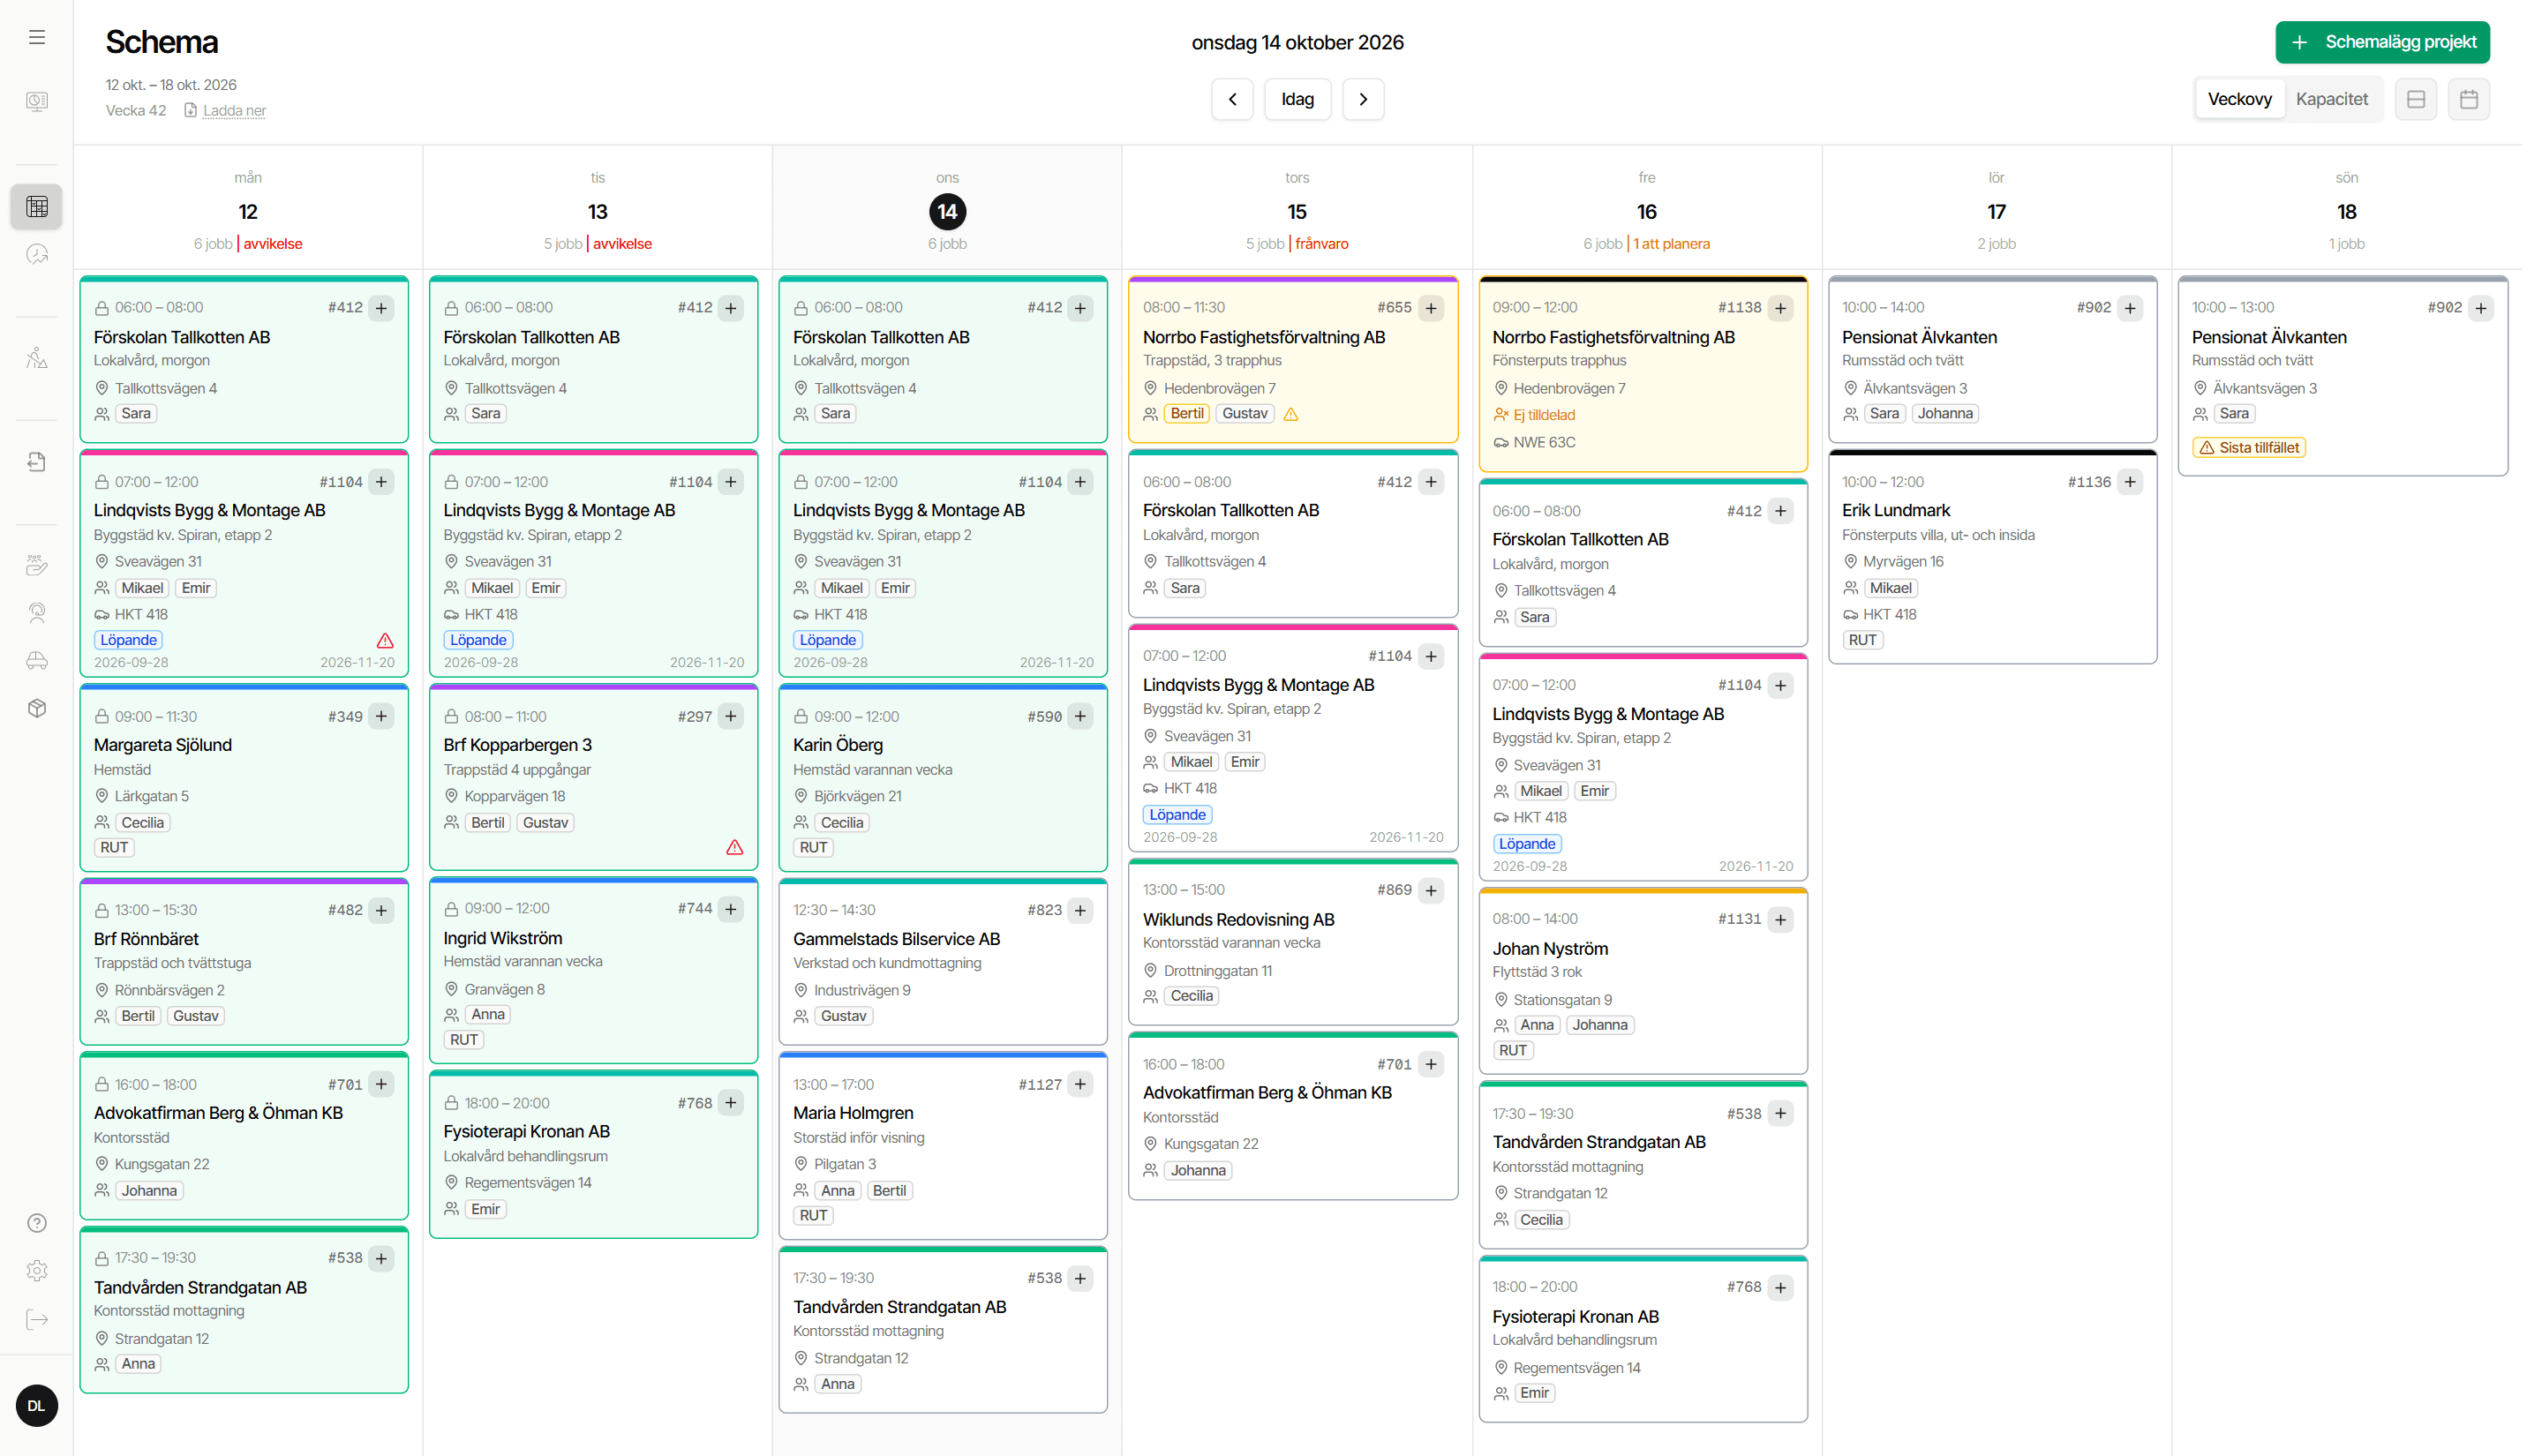Click the RUT tag on Erik Lundmark job
2542x1456 pixels.
pyautogui.click(x=1863, y=641)
